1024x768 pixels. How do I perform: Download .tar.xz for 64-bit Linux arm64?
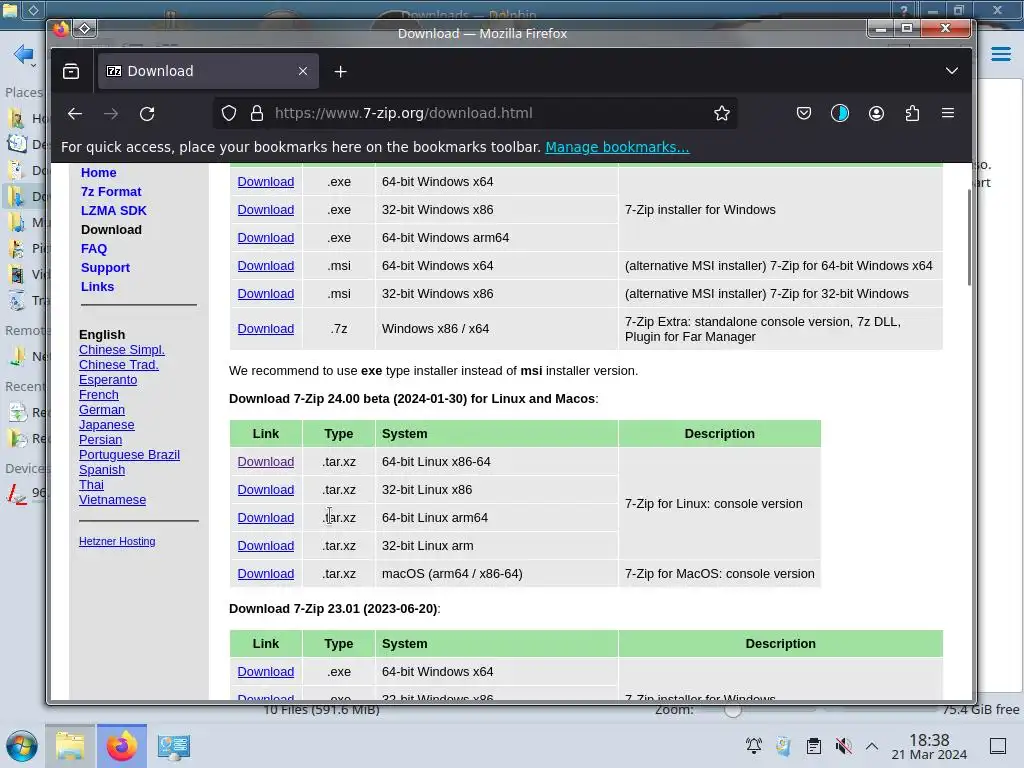(x=266, y=518)
